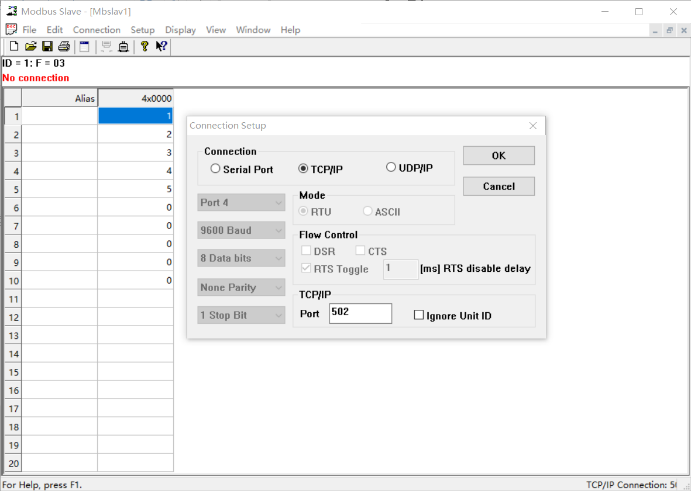
Task: Click the TCP/IP Port input field
Action: pos(360,314)
